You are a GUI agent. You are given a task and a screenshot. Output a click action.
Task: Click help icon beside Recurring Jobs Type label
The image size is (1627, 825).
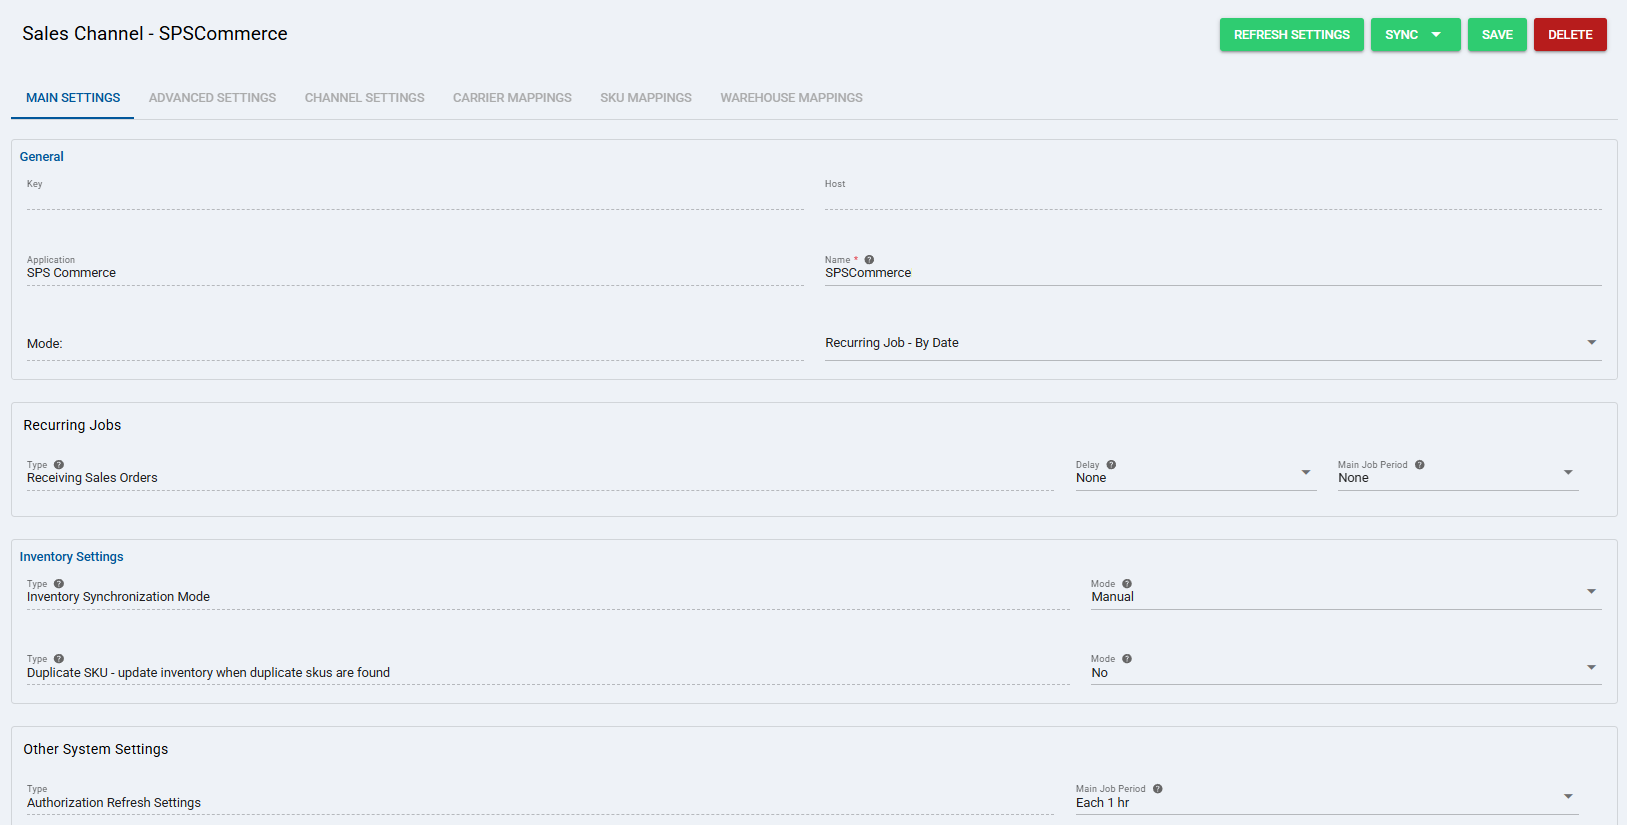point(59,465)
